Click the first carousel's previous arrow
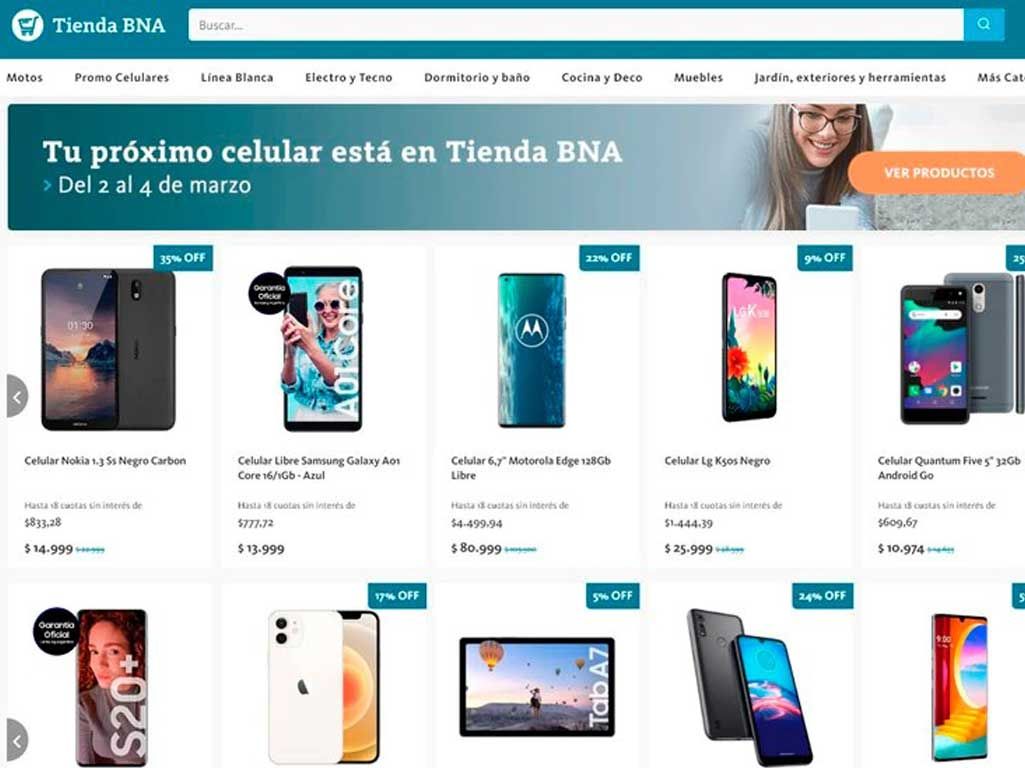Screen dimensions: 1025x768 point(17,396)
